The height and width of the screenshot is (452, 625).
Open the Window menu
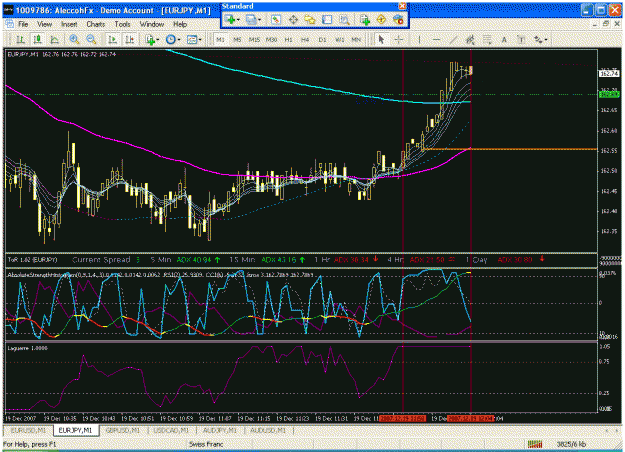tap(152, 24)
